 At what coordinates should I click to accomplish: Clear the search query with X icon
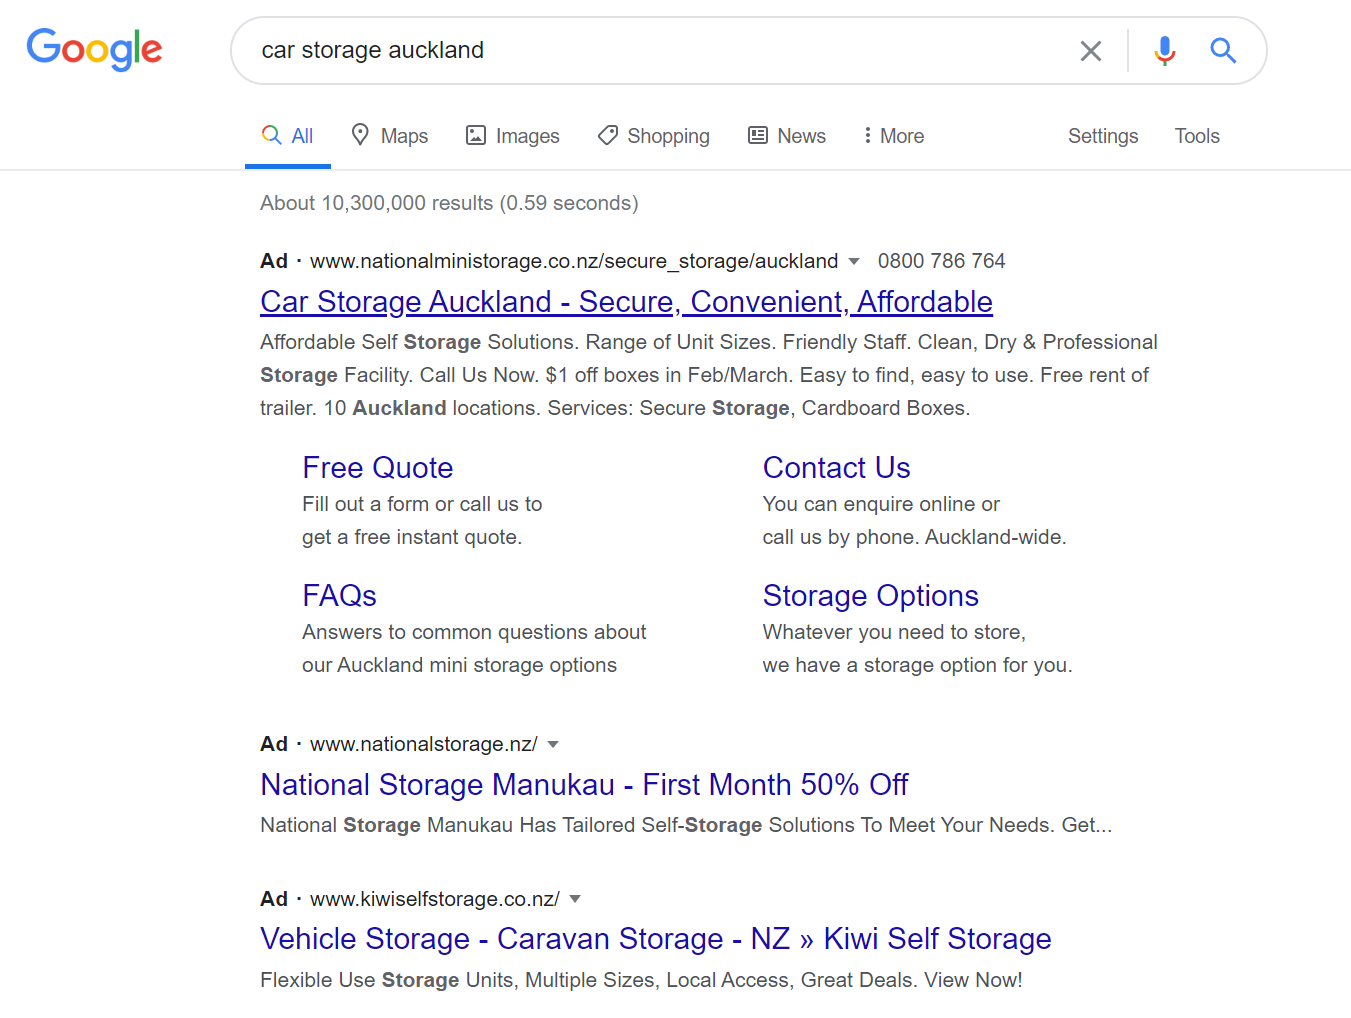tap(1091, 51)
